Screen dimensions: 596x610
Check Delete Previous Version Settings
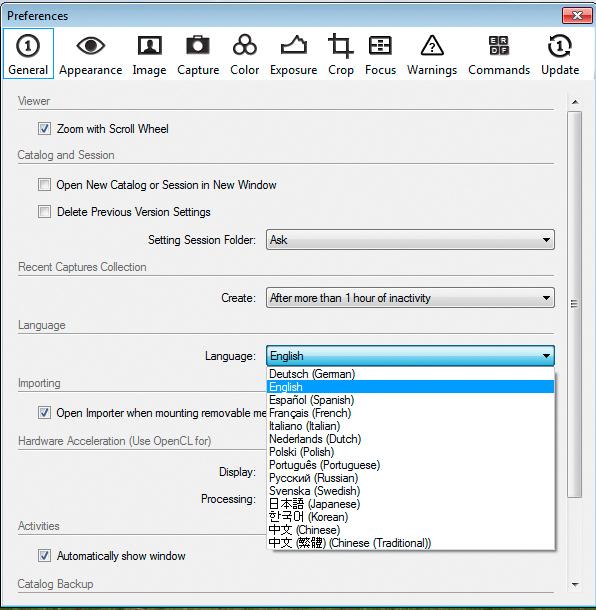[44, 212]
